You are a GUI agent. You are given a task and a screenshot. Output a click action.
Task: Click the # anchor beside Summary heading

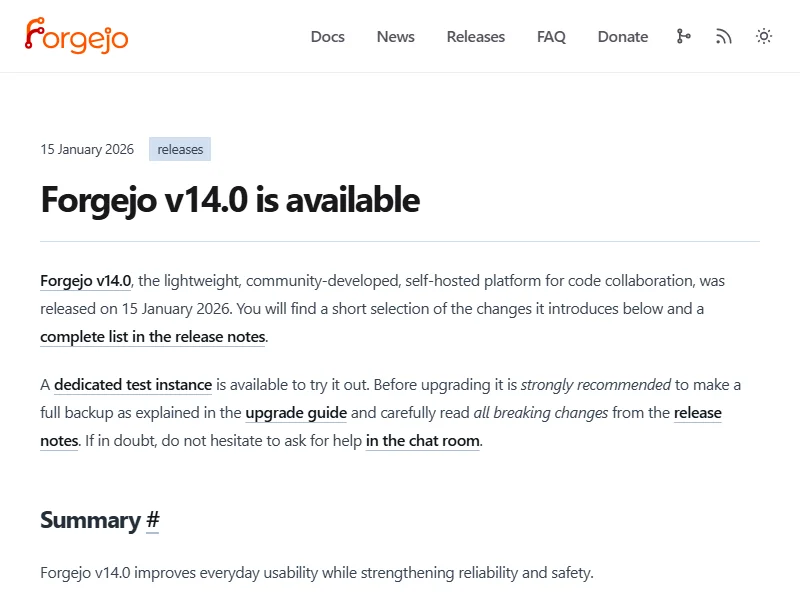click(x=152, y=520)
